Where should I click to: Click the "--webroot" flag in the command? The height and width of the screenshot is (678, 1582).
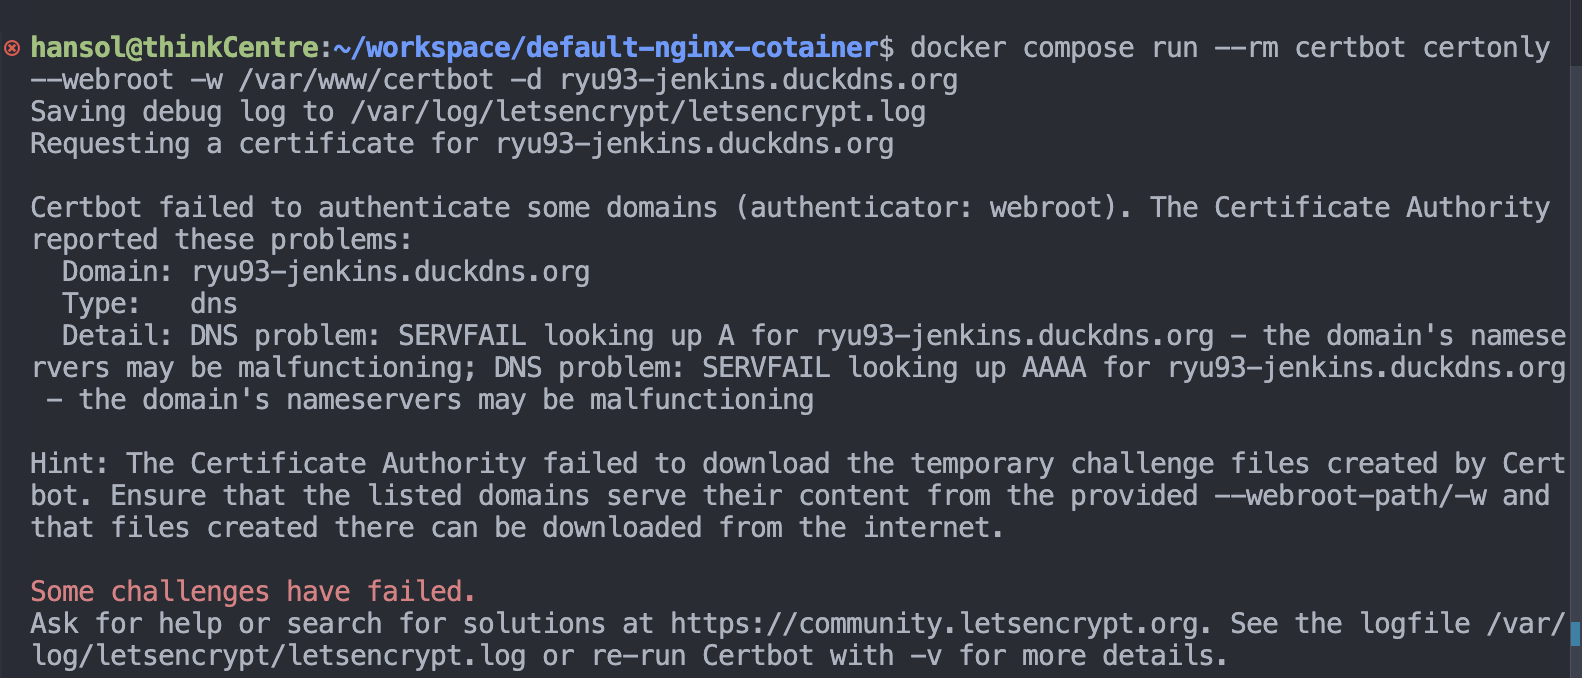coord(102,80)
